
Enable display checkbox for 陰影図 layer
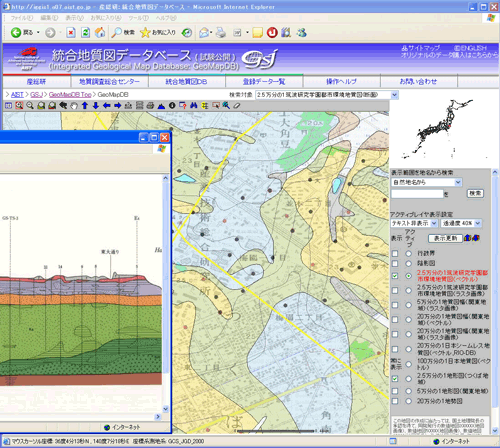pos(395,263)
